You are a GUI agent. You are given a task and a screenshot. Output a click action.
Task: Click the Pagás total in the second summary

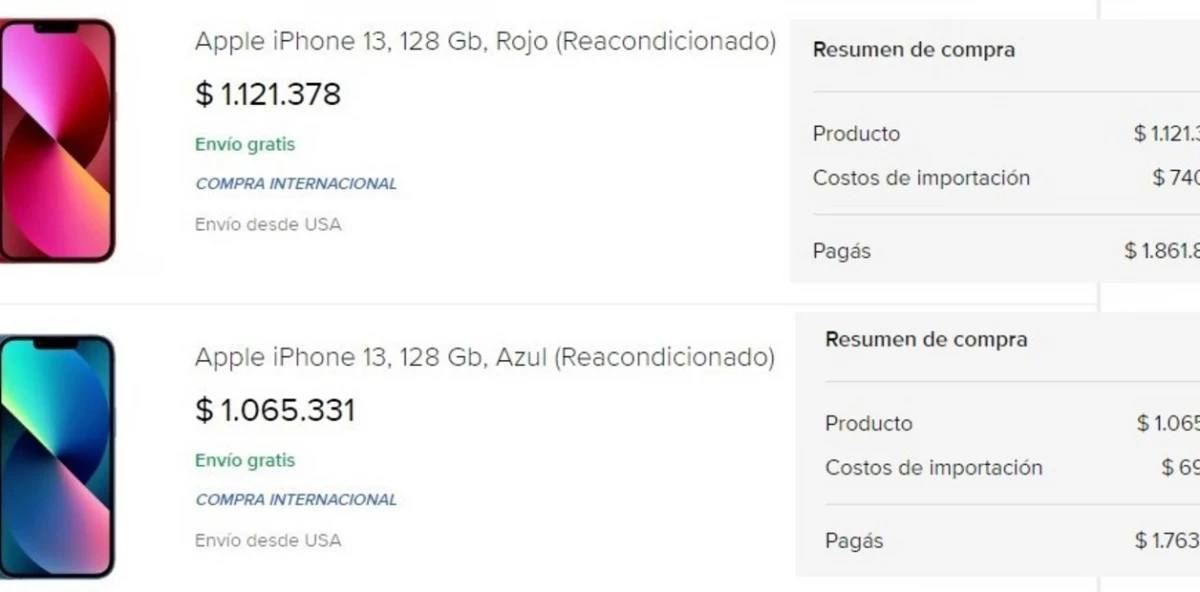[853, 540]
